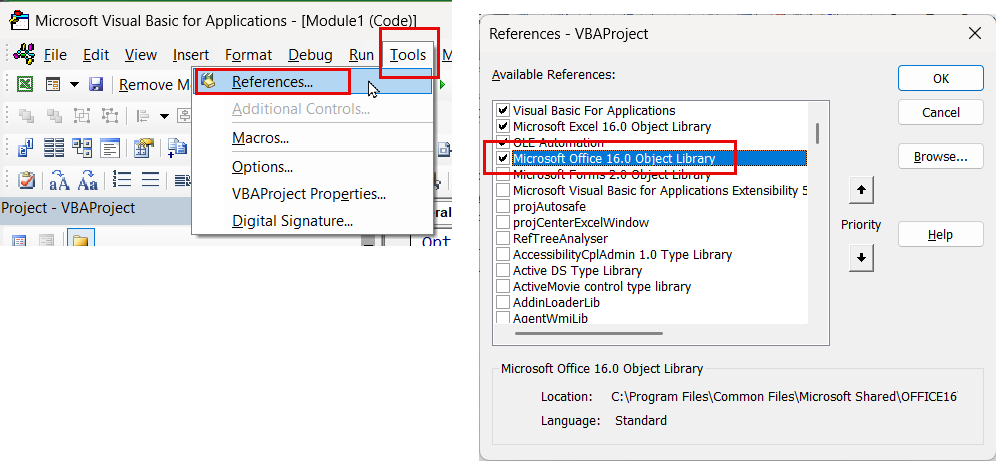Check Active DS Type Library checkbox
The image size is (996, 461).
tap(503, 271)
